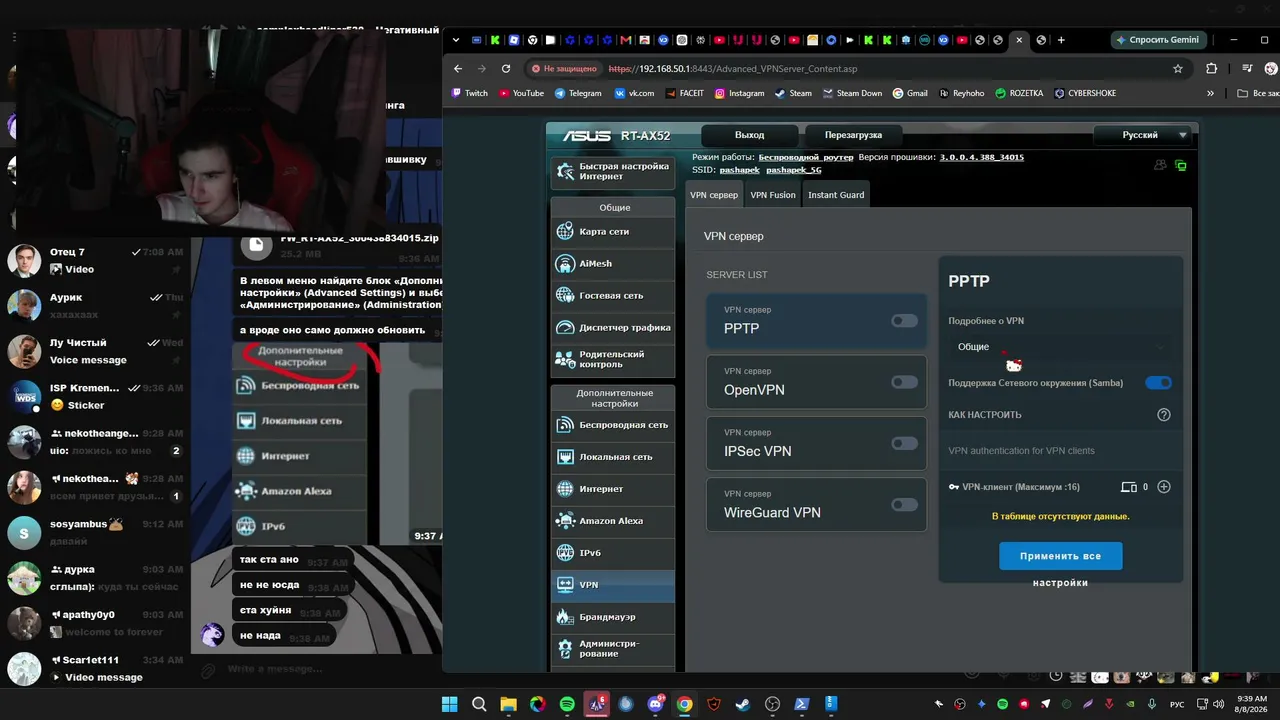Open the Telegram bookmark
This screenshot has width=1280, height=720.
[x=578, y=93]
